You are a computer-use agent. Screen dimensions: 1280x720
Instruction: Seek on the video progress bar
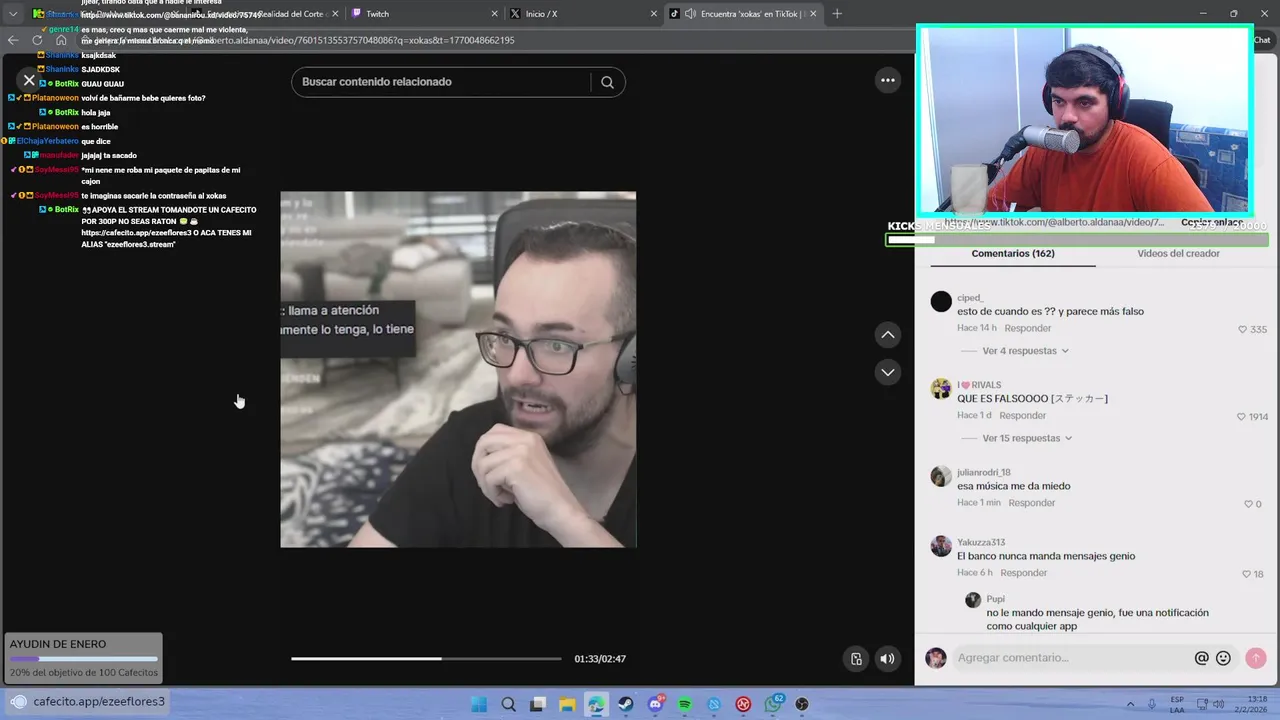click(426, 658)
